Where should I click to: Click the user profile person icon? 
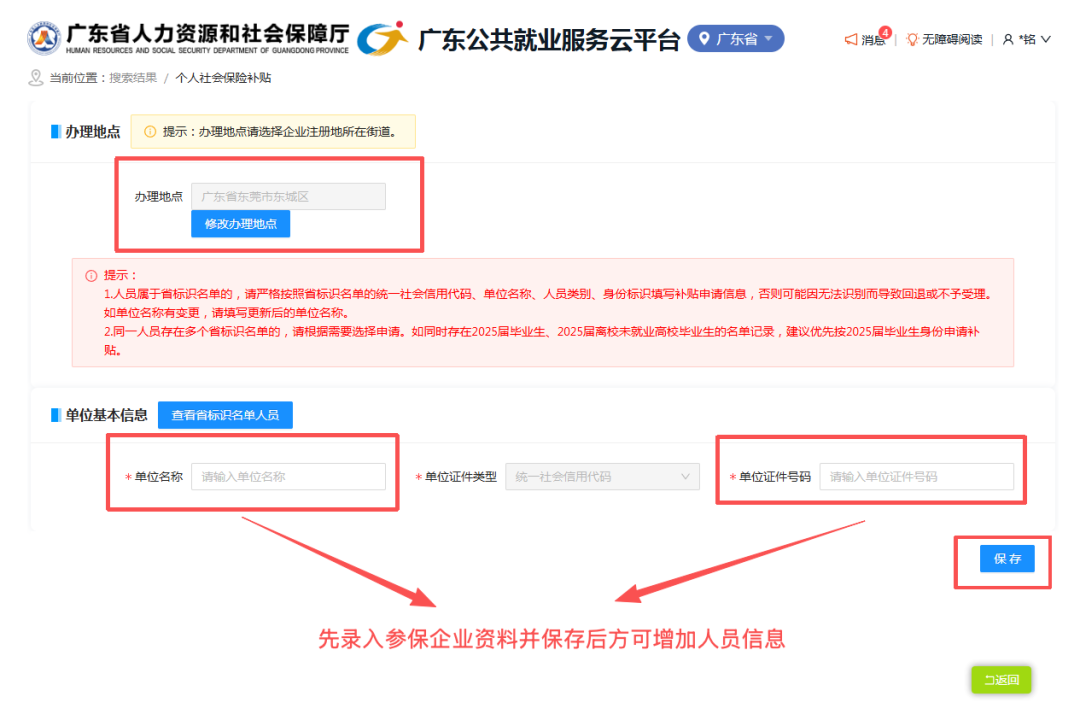[x=1008, y=39]
